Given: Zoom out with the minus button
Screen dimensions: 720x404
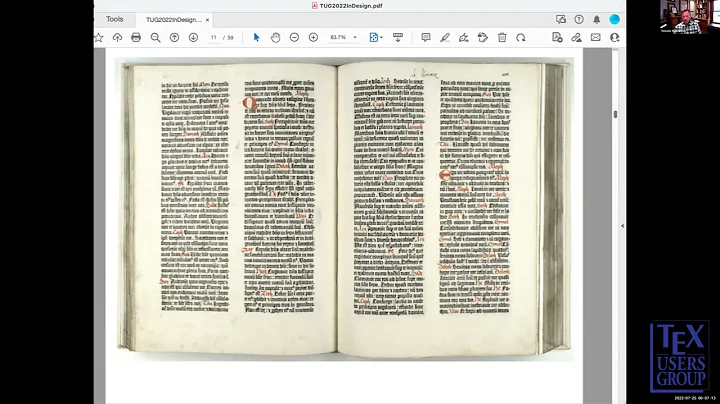Looking at the screenshot, I should pyautogui.click(x=294, y=38).
